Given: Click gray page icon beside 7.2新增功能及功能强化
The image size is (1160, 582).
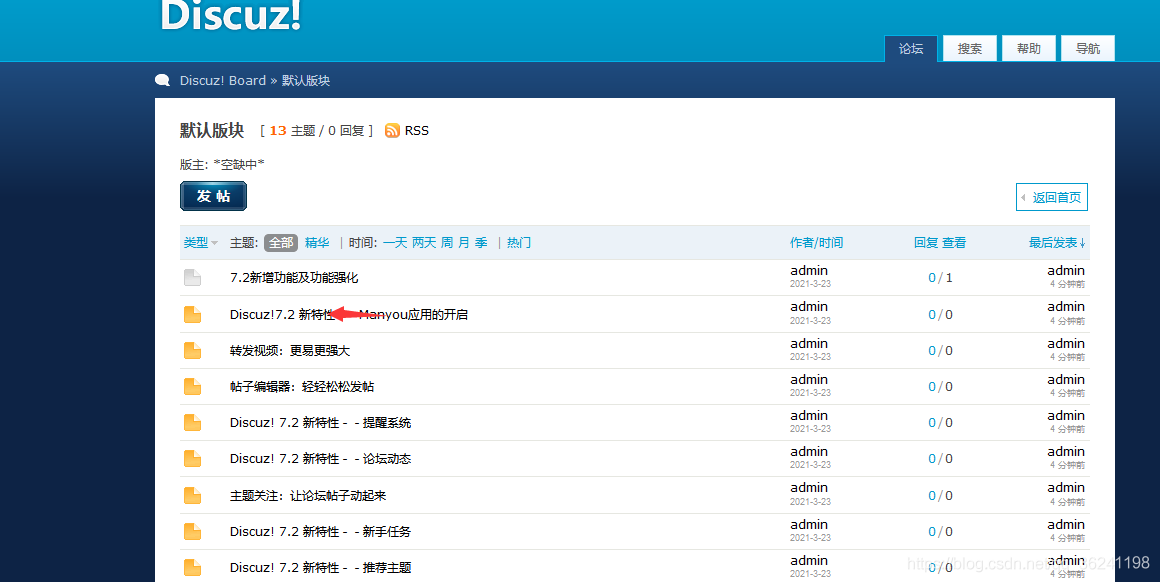Looking at the screenshot, I should pos(192,277).
